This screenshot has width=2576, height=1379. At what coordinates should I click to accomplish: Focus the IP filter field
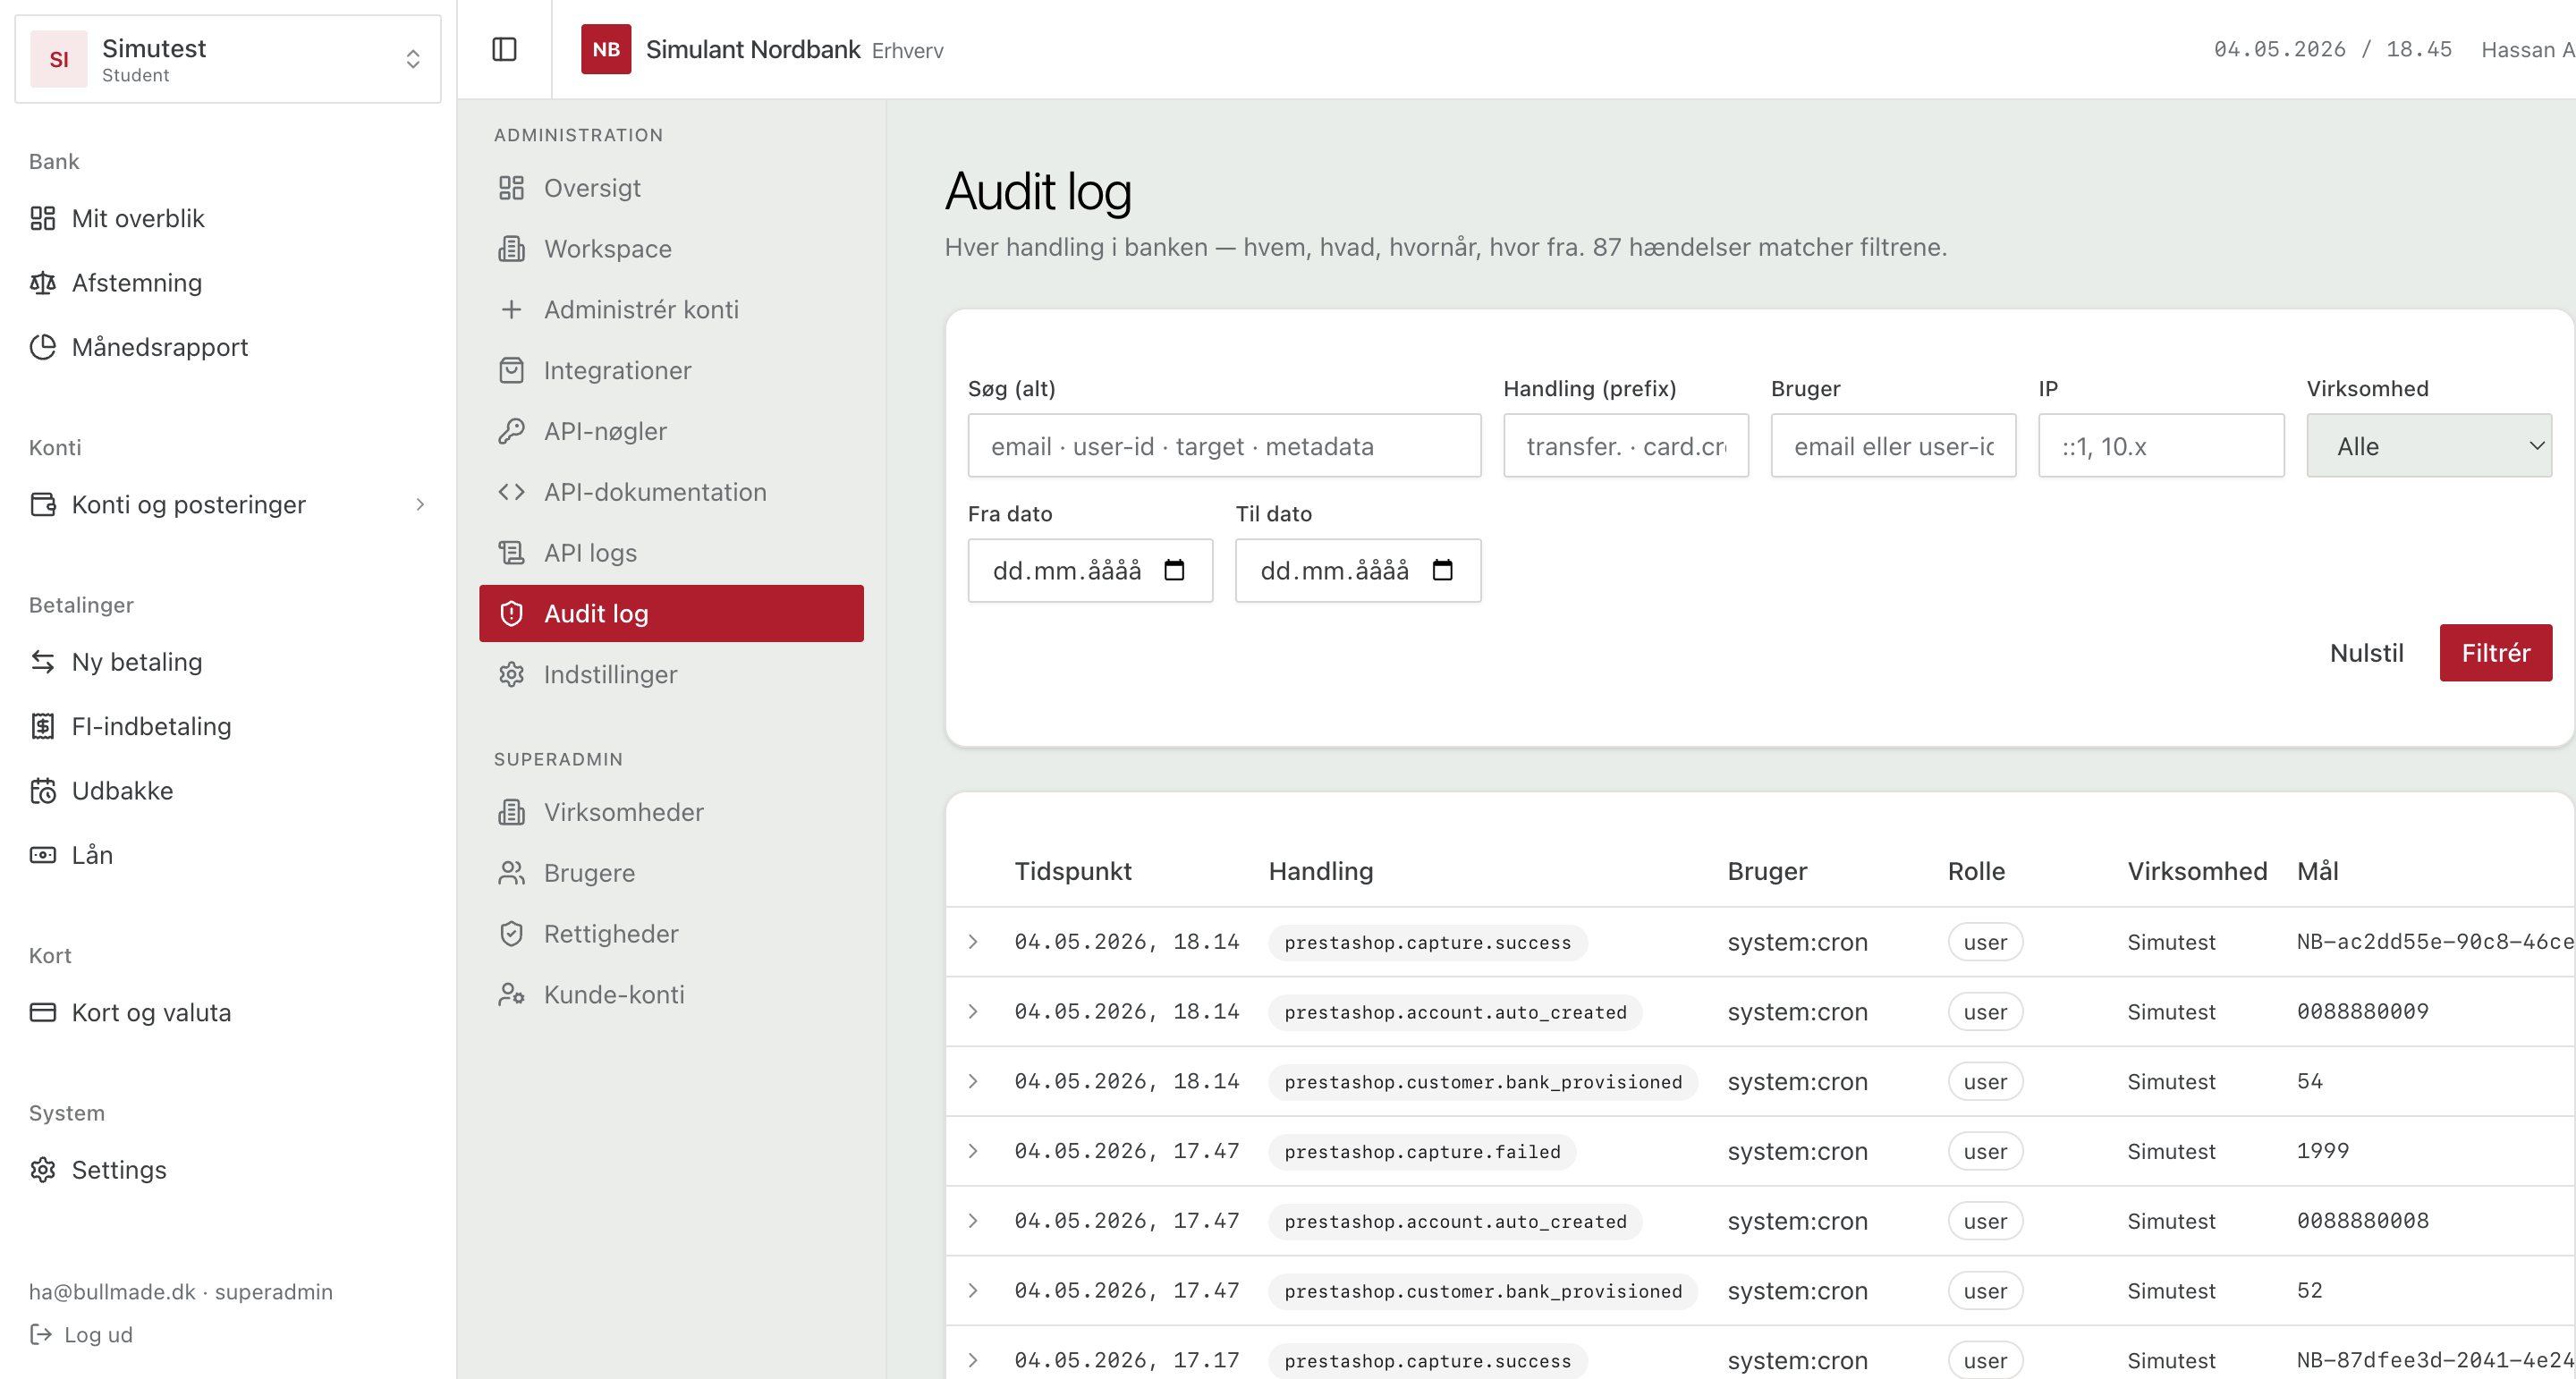click(2161, 446)
